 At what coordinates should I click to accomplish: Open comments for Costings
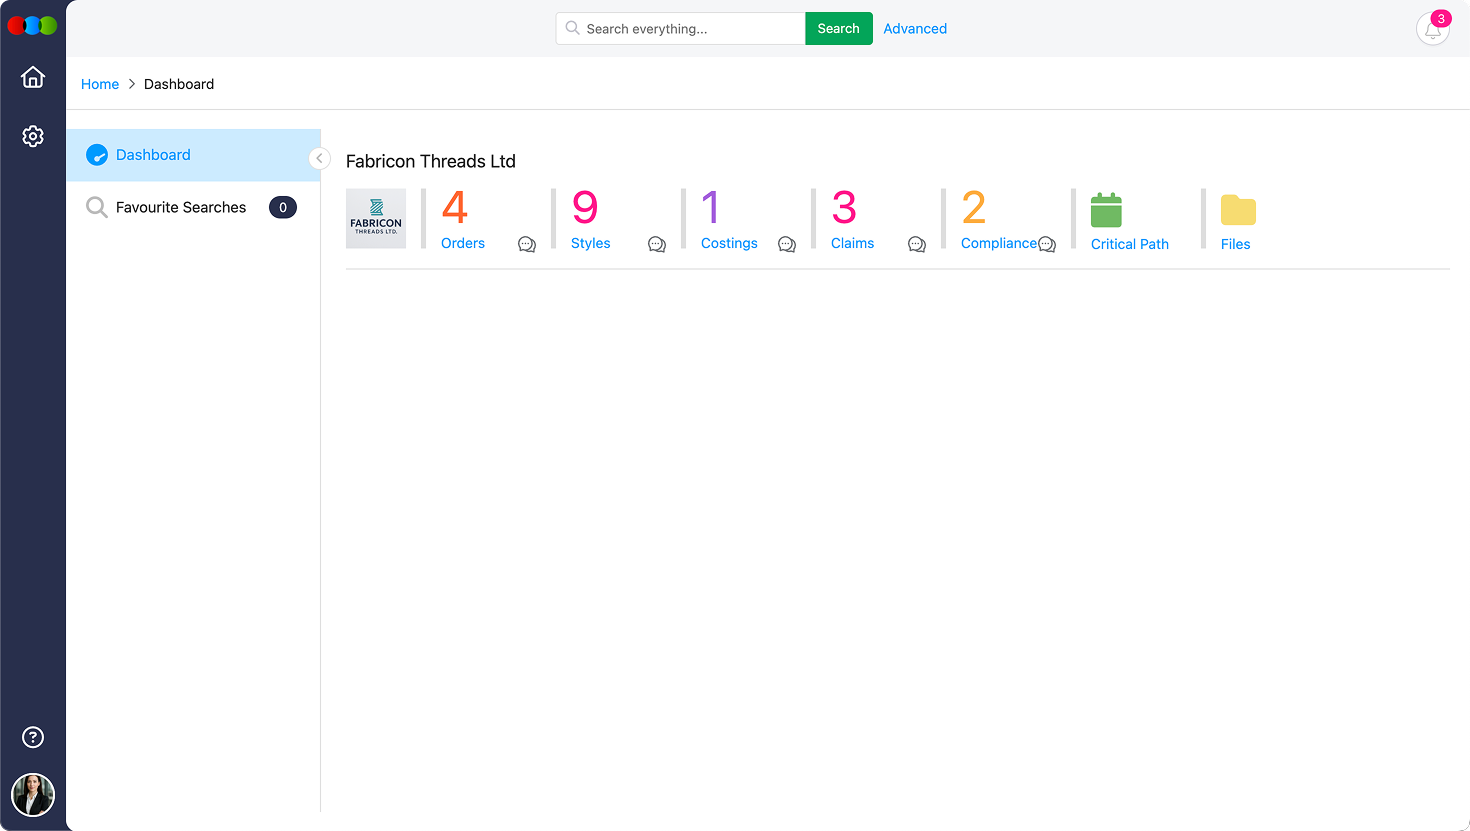(787, 244)
